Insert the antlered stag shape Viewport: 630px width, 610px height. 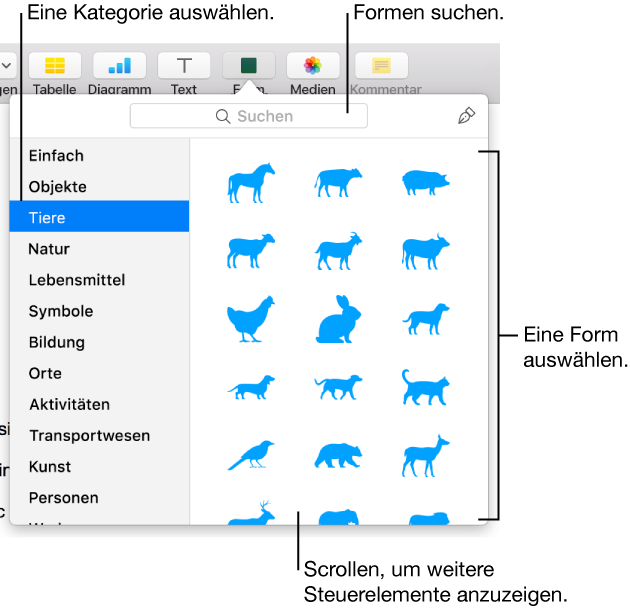(251, 513)
